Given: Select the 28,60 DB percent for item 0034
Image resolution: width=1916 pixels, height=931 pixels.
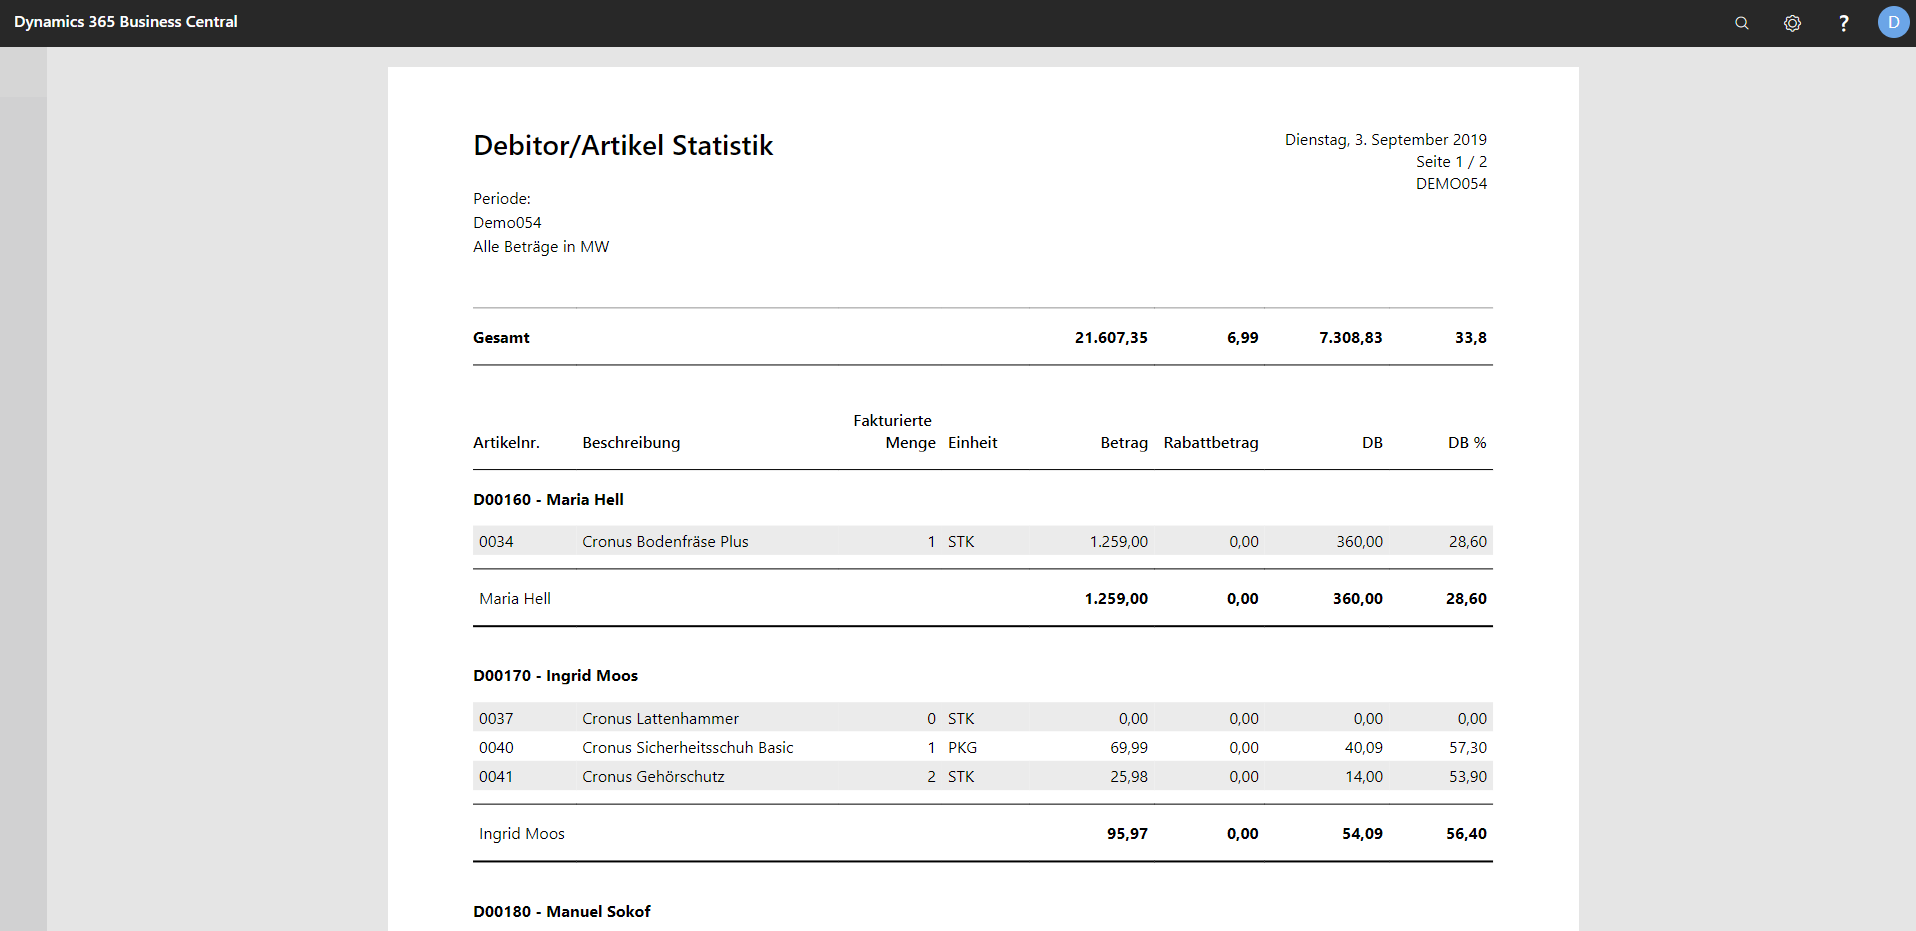Looking at the screenshot, I should pyautogui.click(x=1468, y=542).
